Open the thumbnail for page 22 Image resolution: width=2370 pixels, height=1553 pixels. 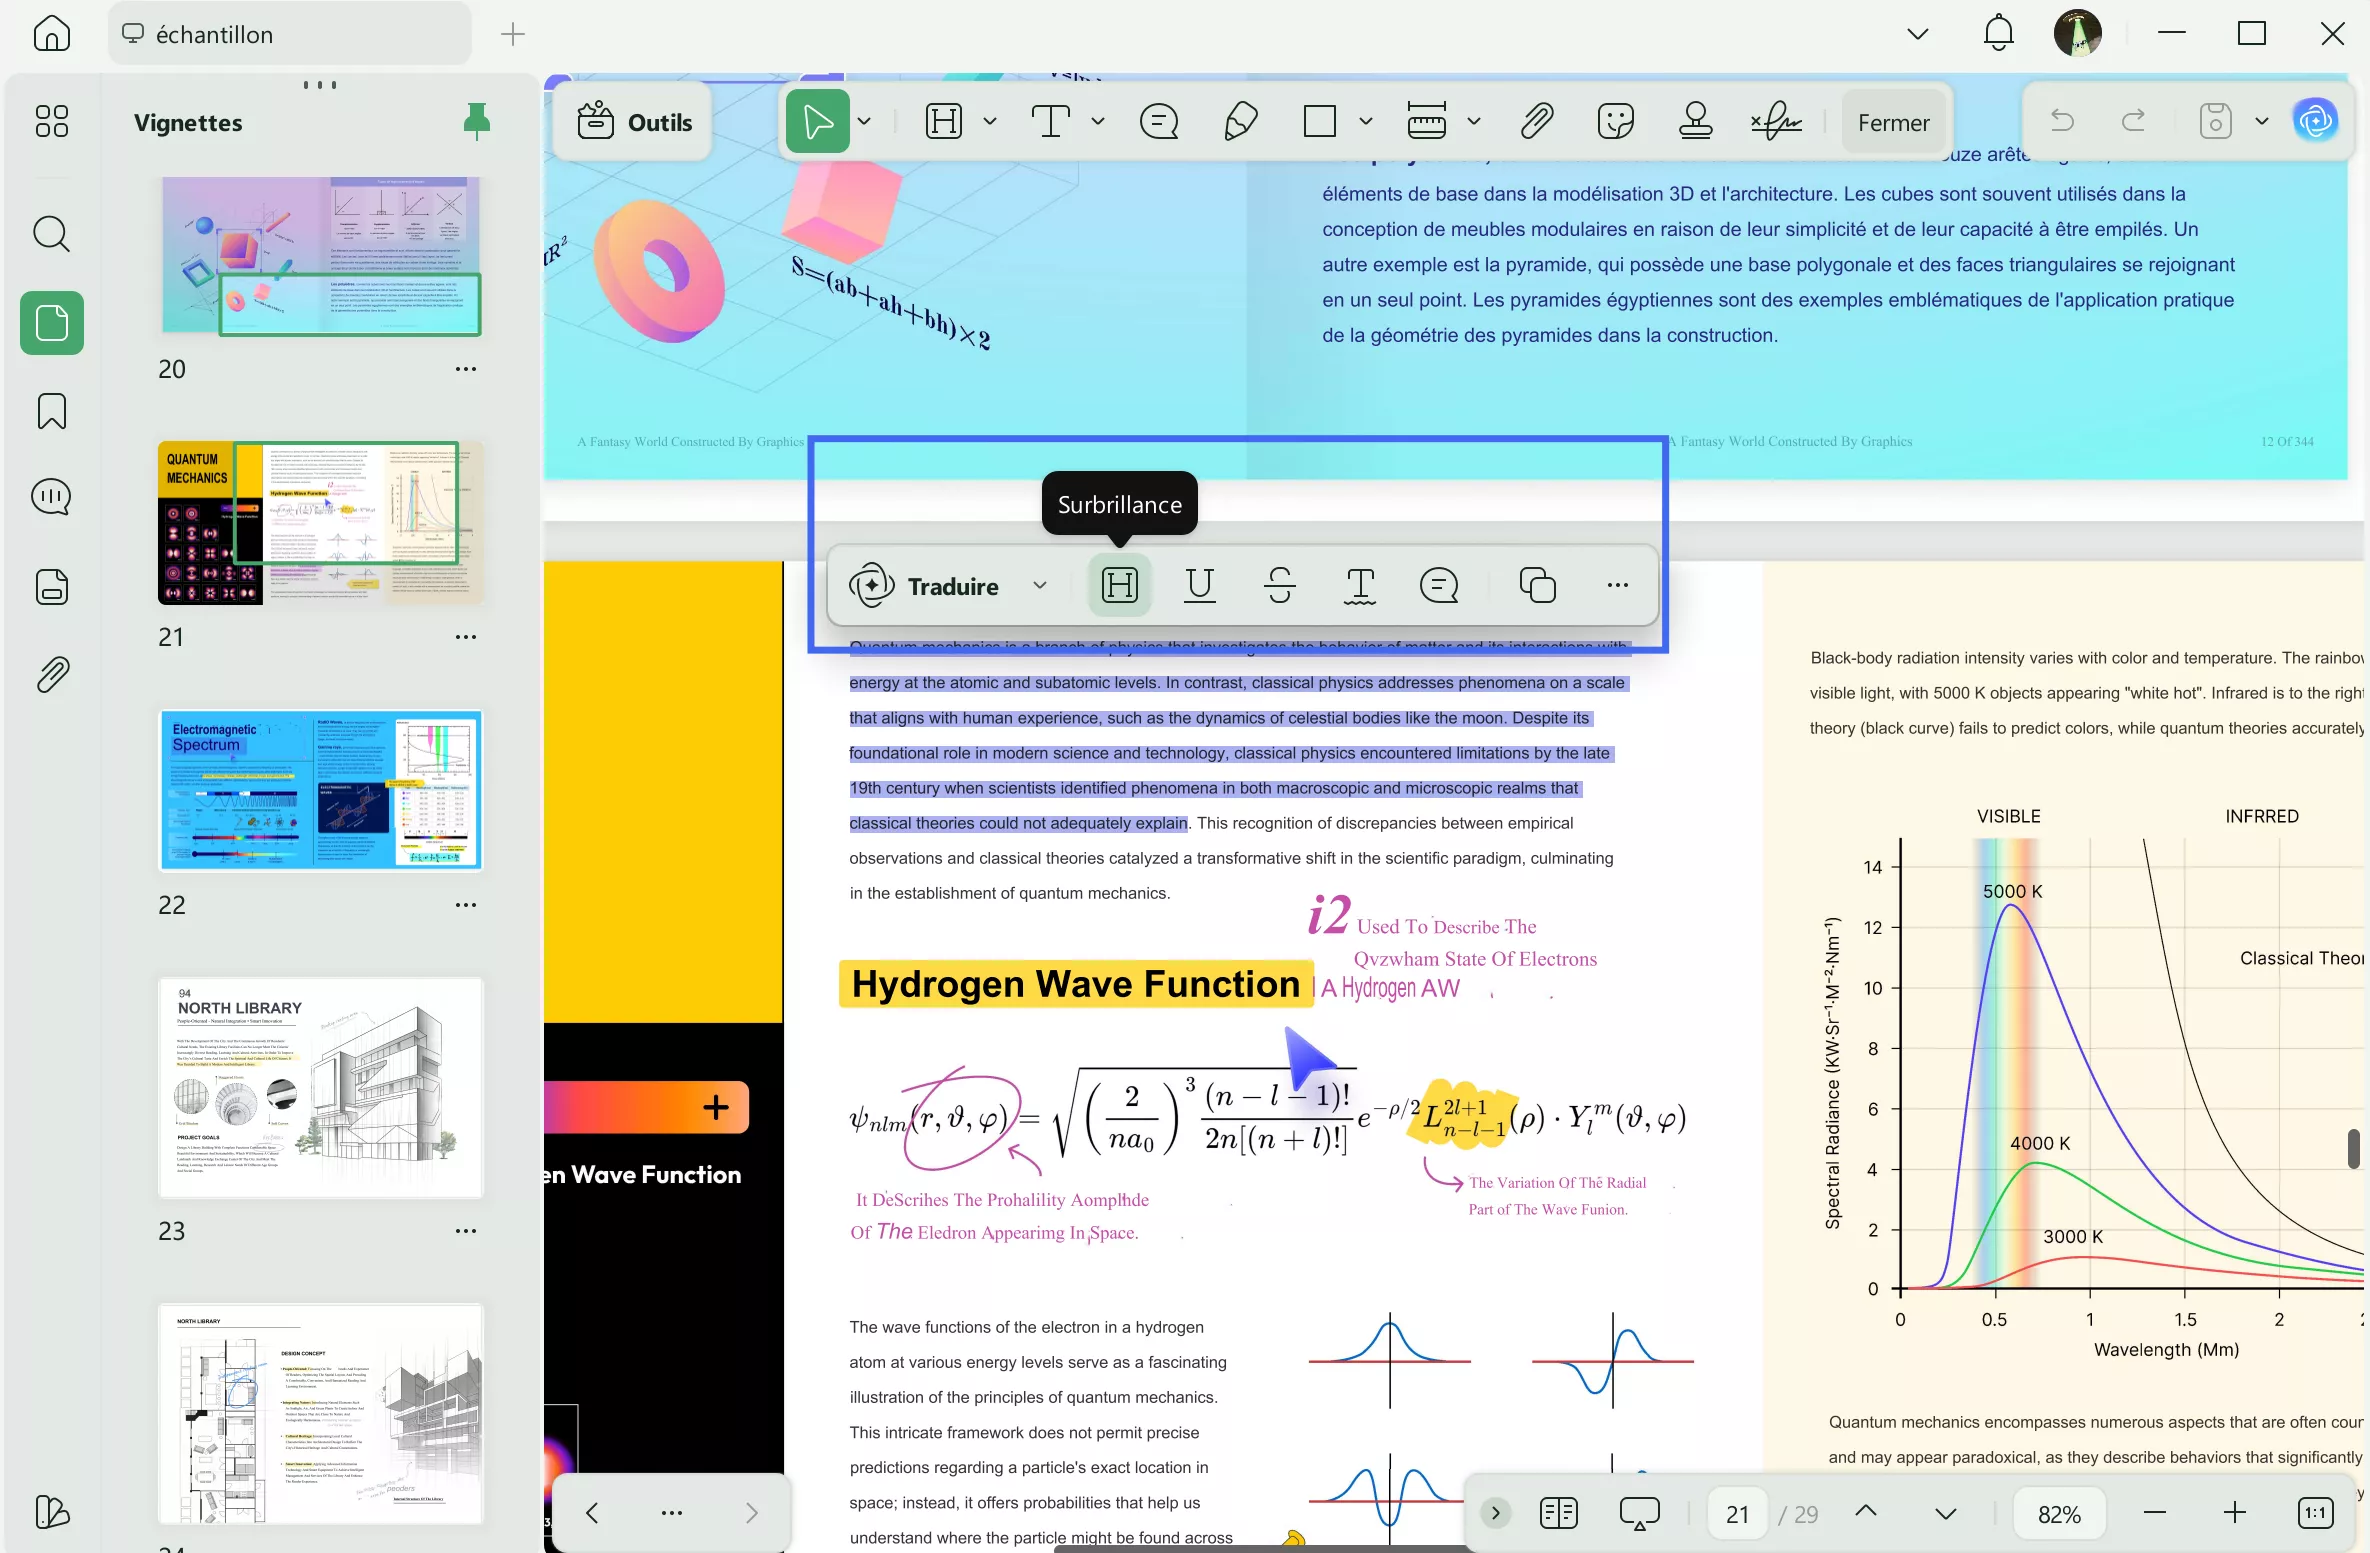[320, 790]
